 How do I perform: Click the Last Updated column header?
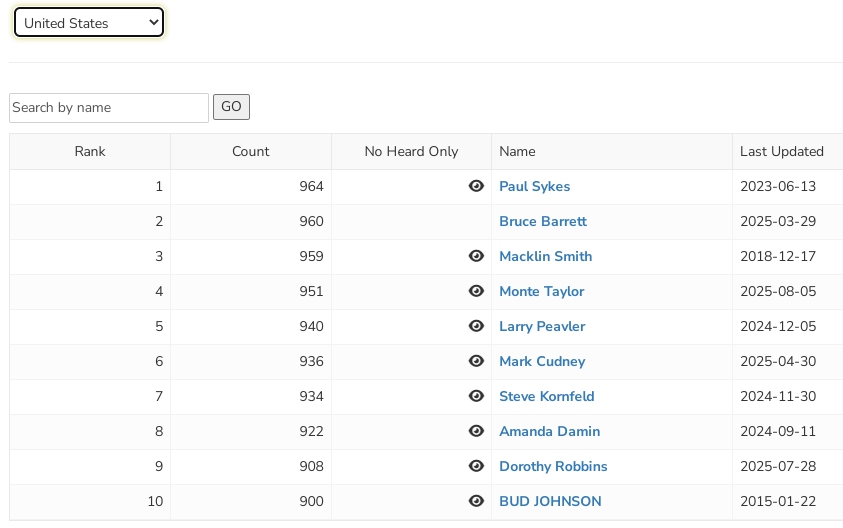pos(782,152)
